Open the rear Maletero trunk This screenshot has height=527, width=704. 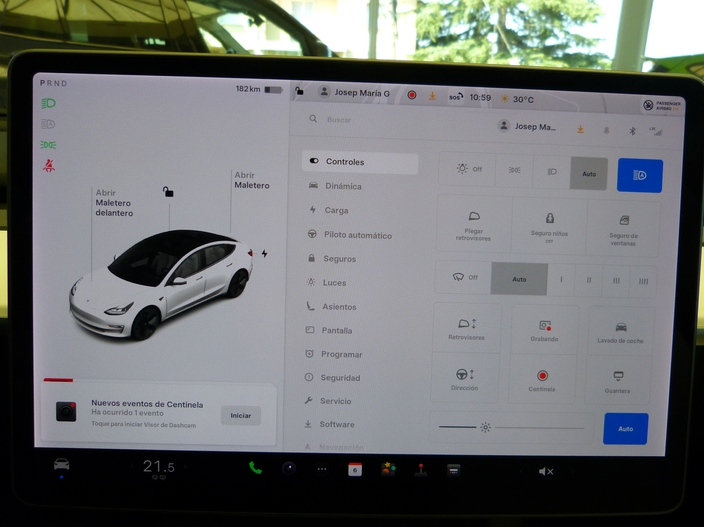(x=251, y=180)
